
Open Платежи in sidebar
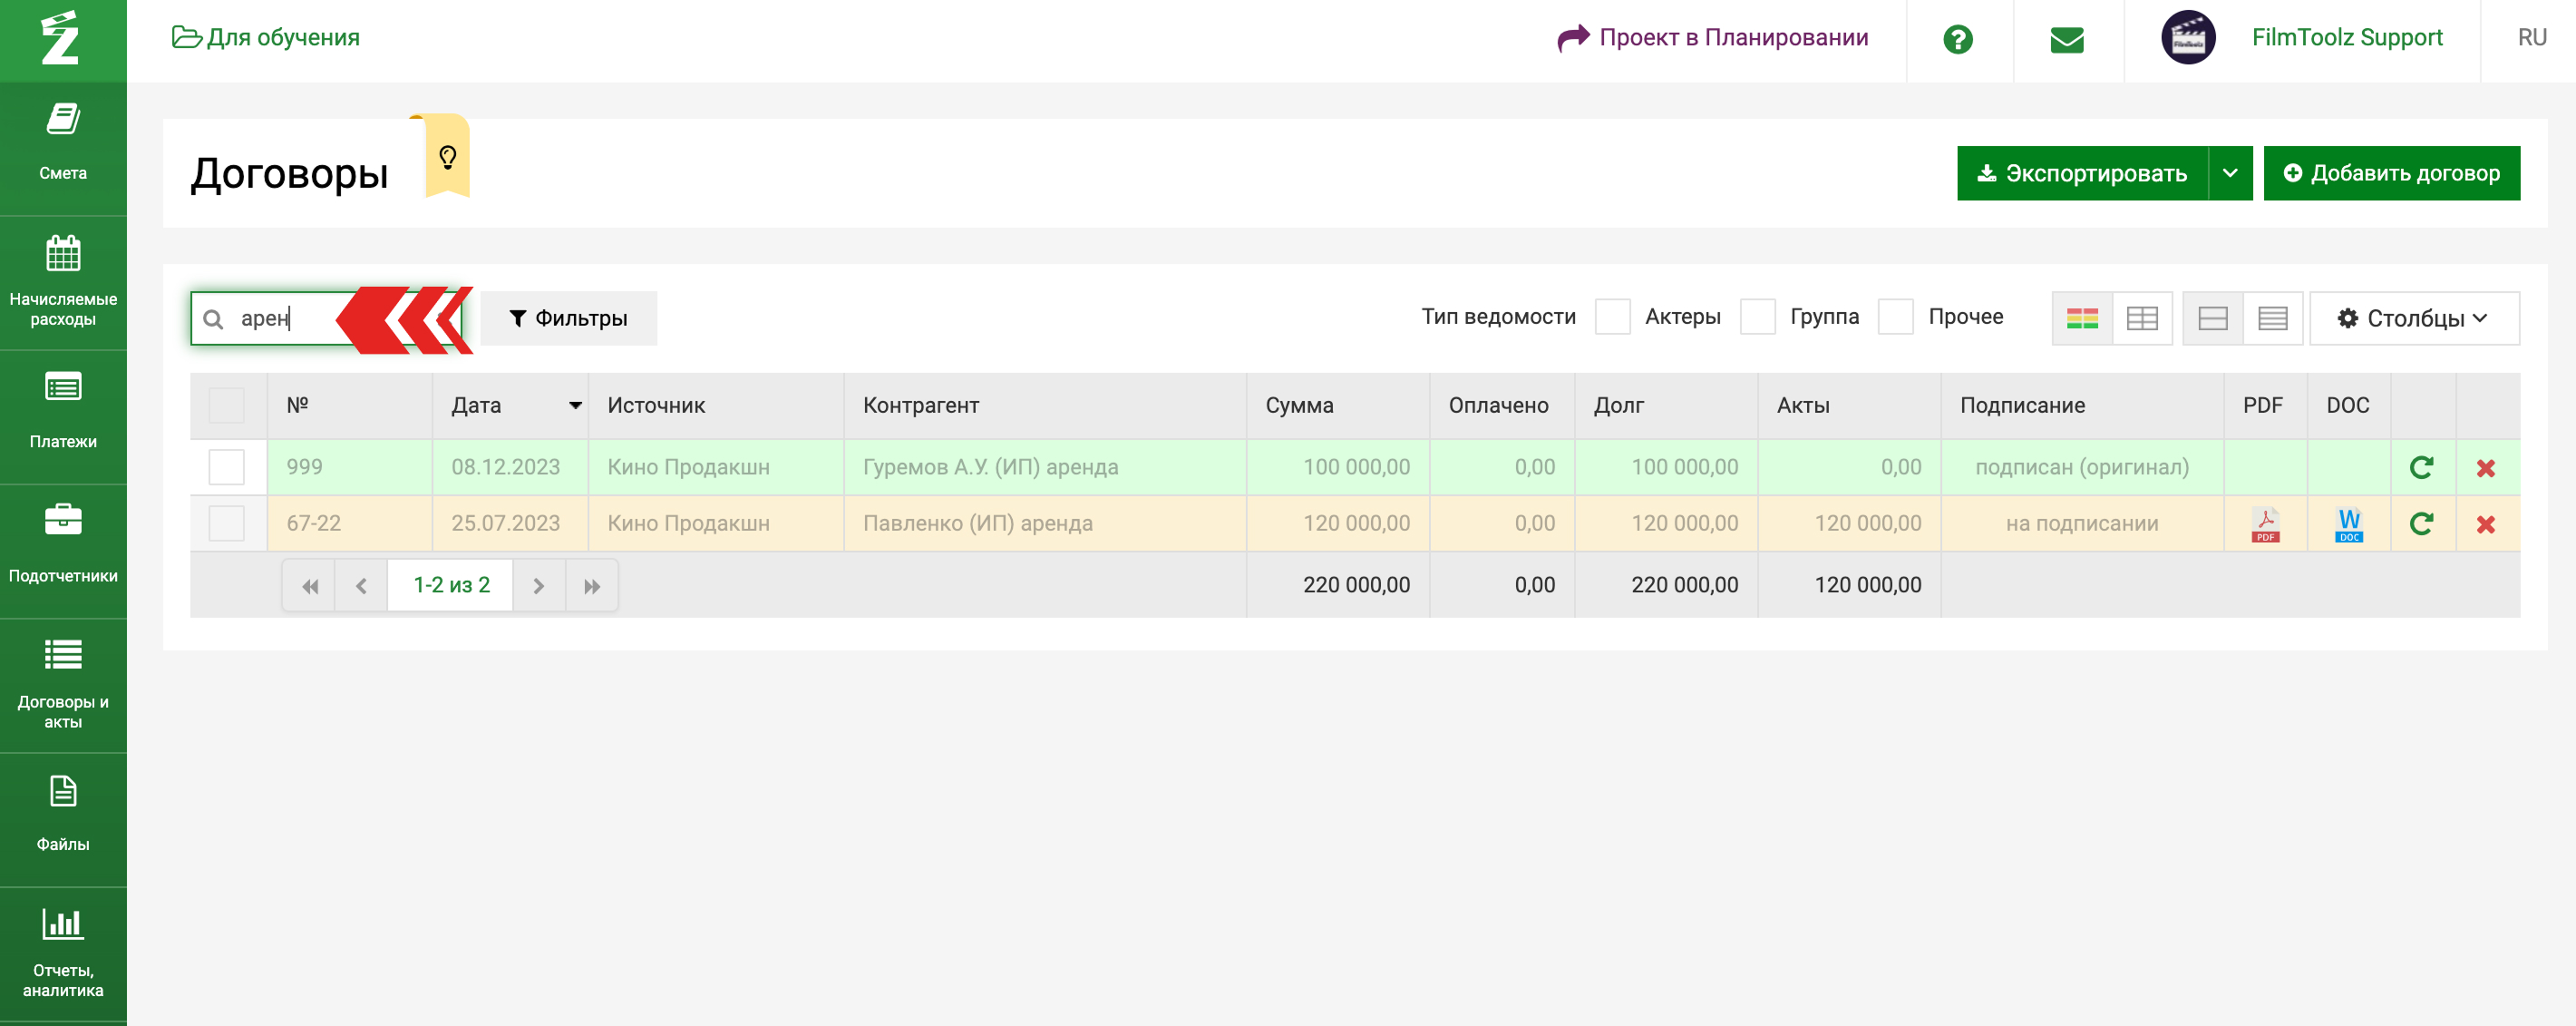coord(63,413)
